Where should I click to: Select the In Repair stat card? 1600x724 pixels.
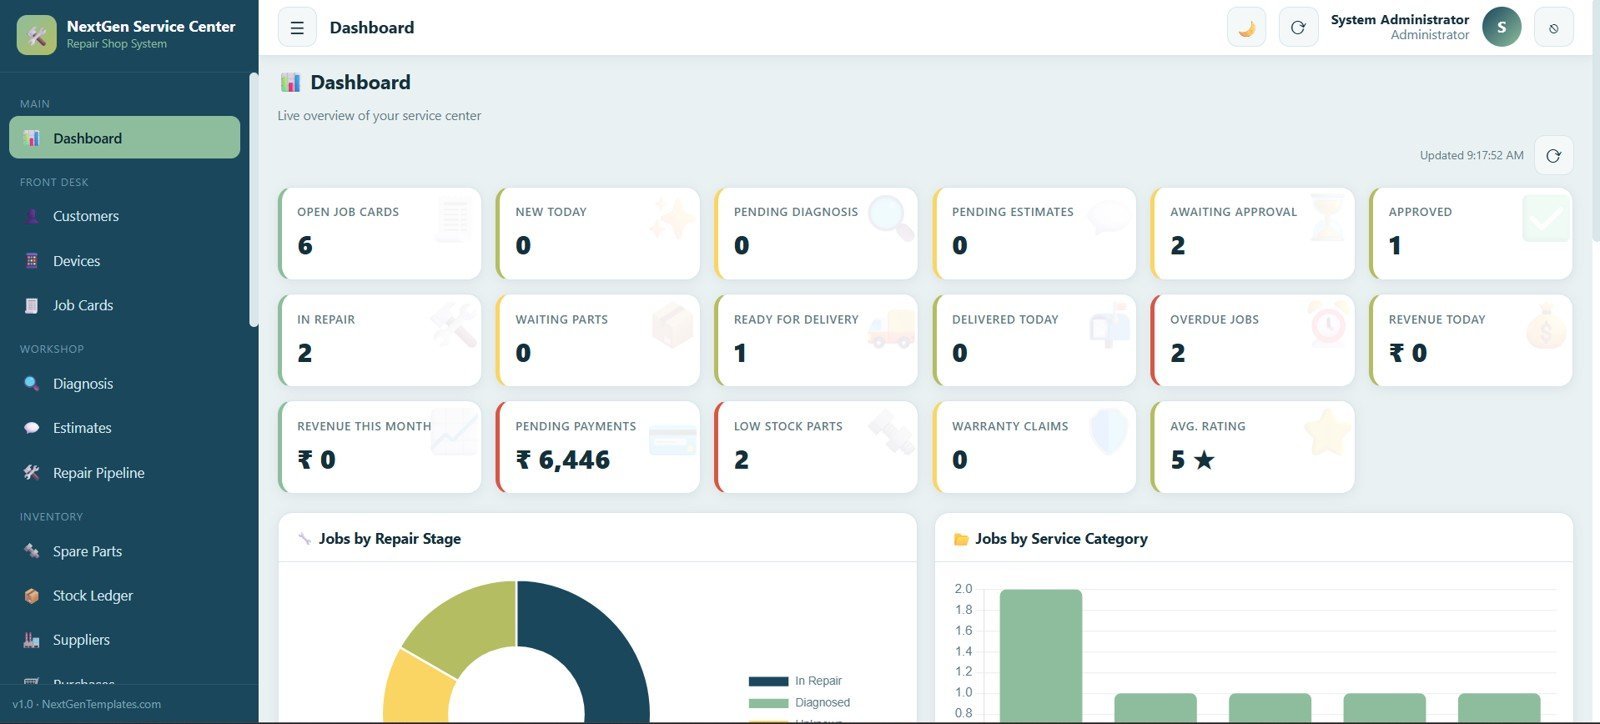point(380,340)
